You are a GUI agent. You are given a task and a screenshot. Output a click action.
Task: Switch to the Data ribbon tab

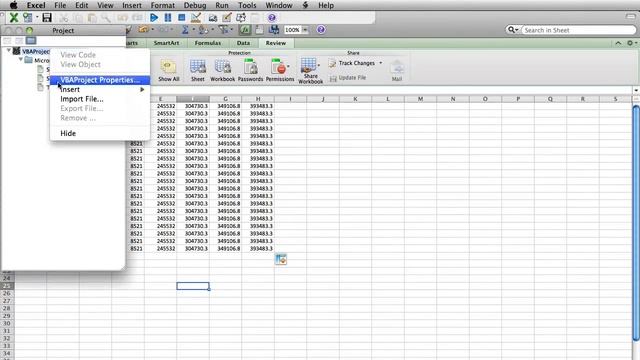click(x=243, y=43)
